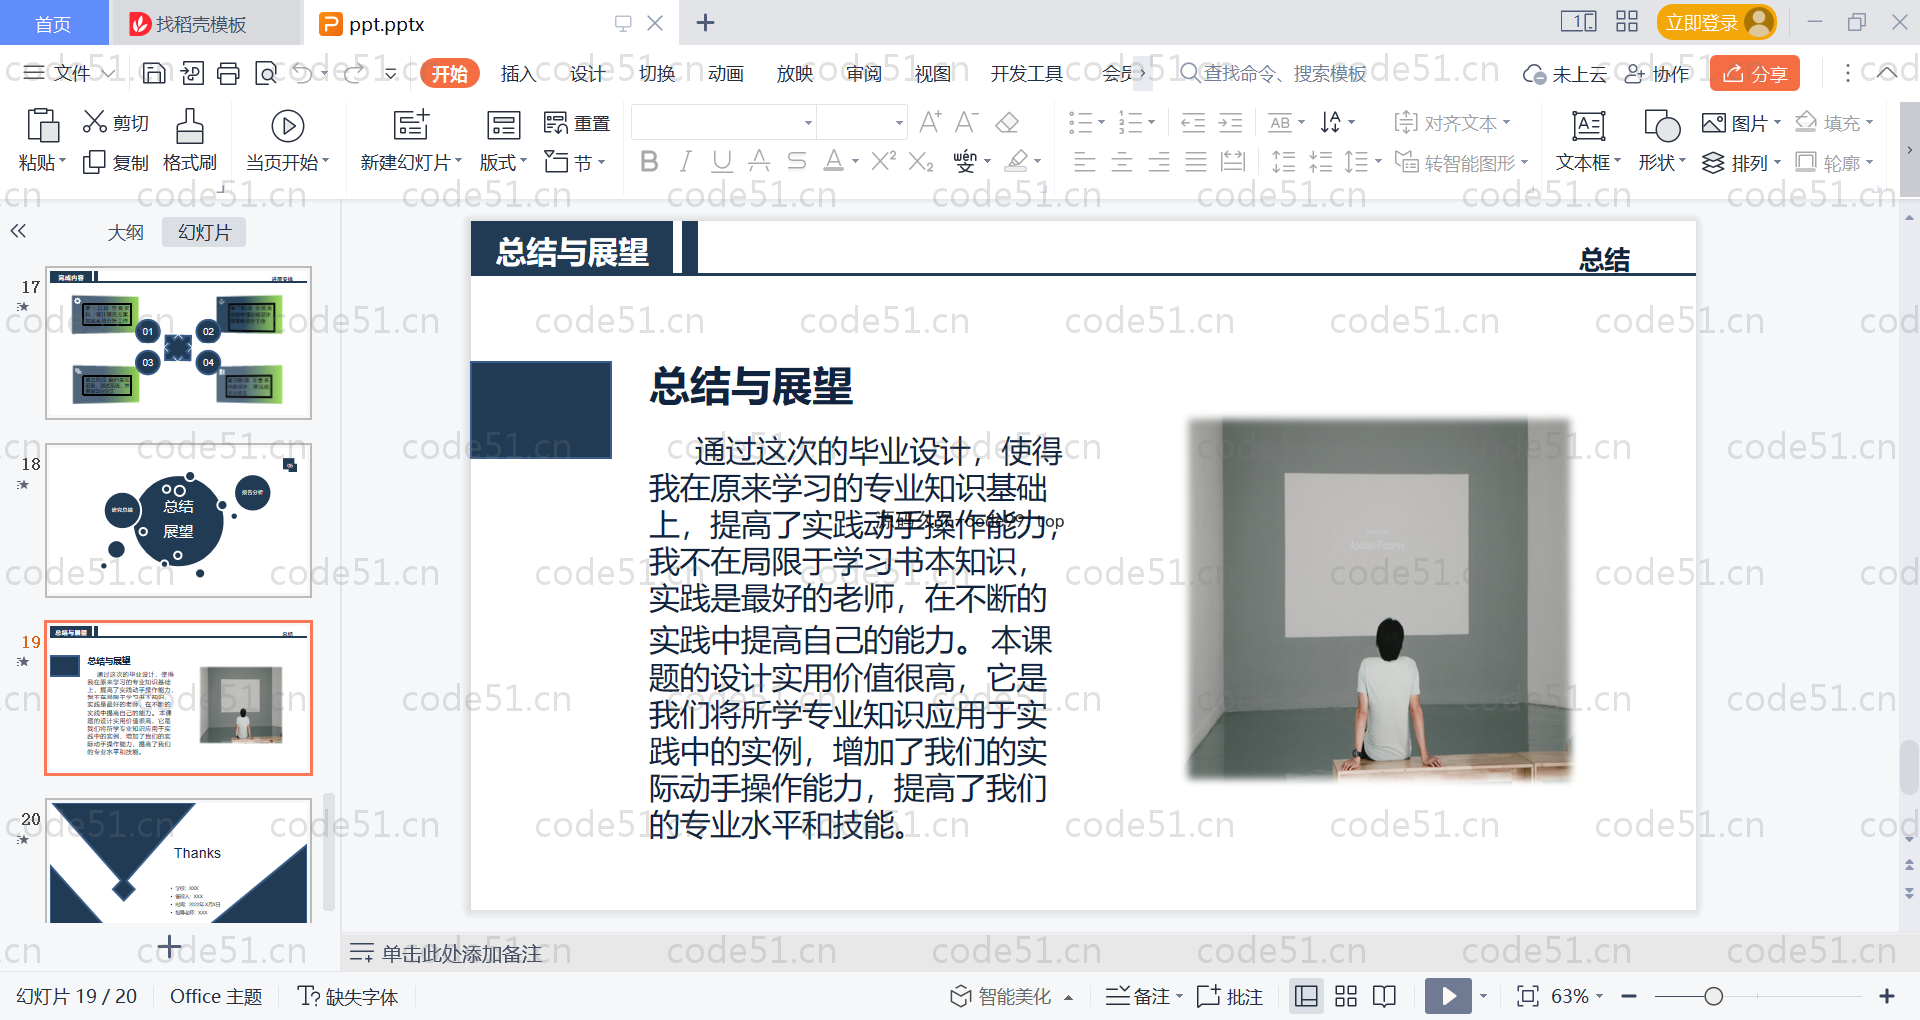Increase font size with A+ icon
The height and width of the screenshot is (1020, 1920).
pos(930,122)
